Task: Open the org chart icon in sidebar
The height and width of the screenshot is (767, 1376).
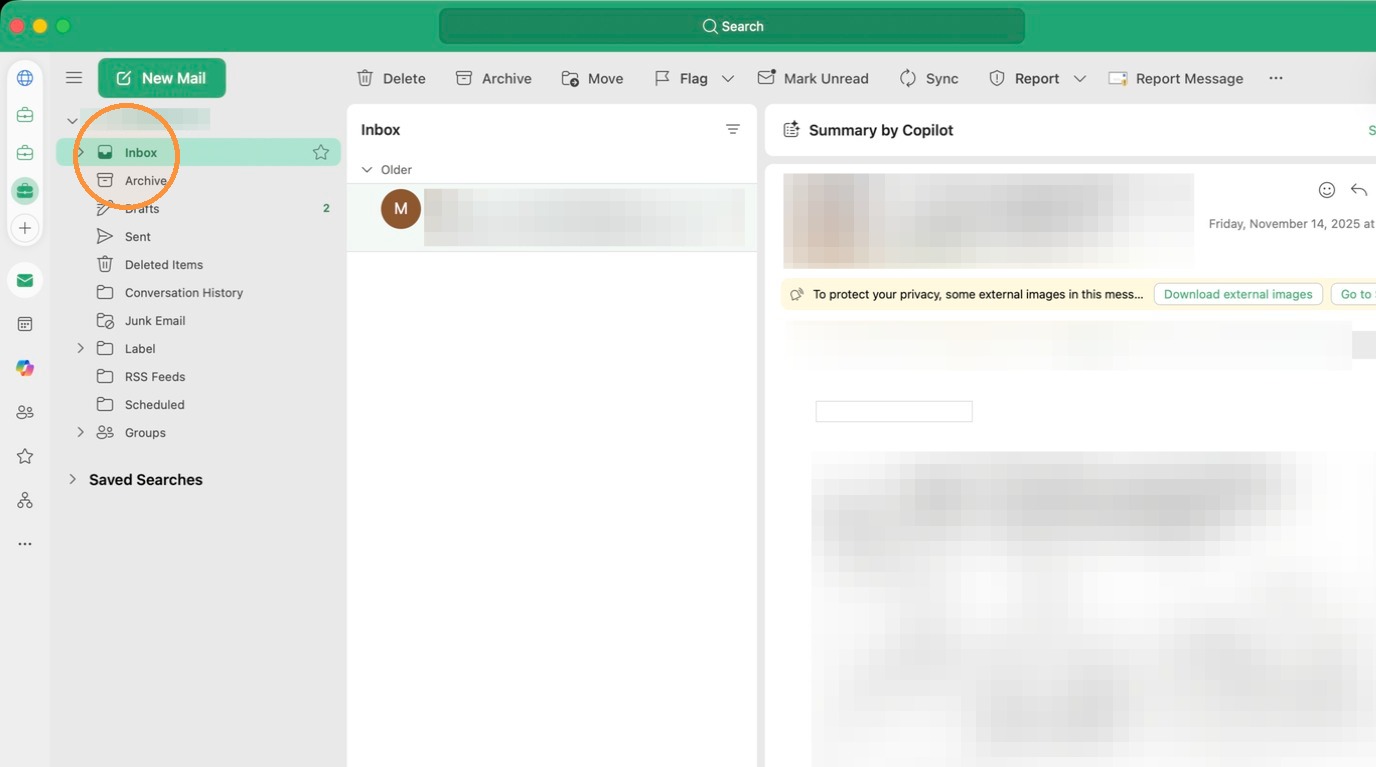Action: click(25, 500)
